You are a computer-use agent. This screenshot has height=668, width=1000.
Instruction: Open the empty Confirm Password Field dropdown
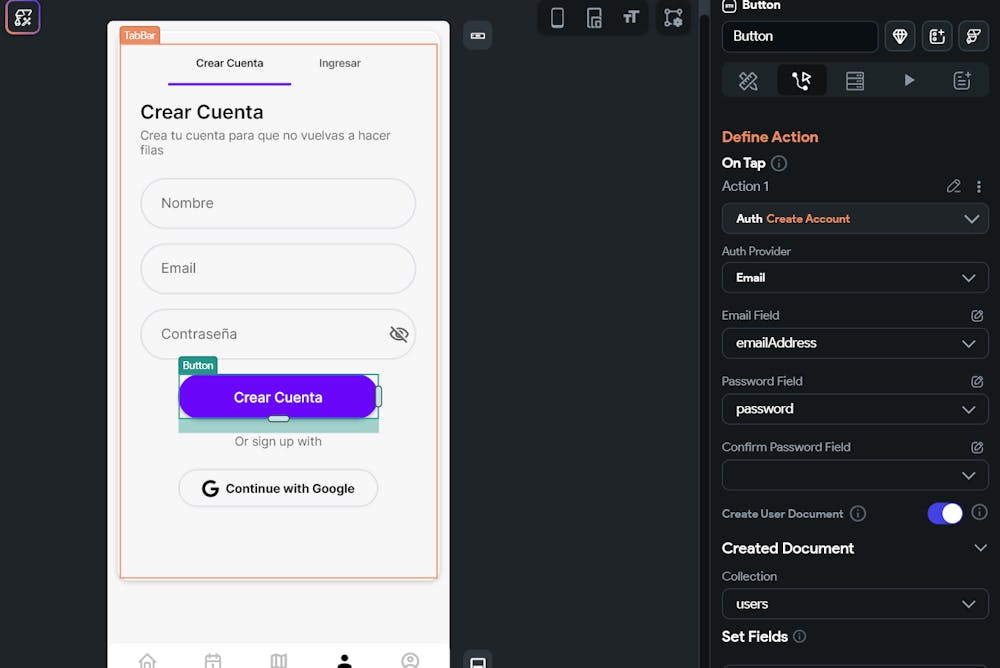pos(855,475)
